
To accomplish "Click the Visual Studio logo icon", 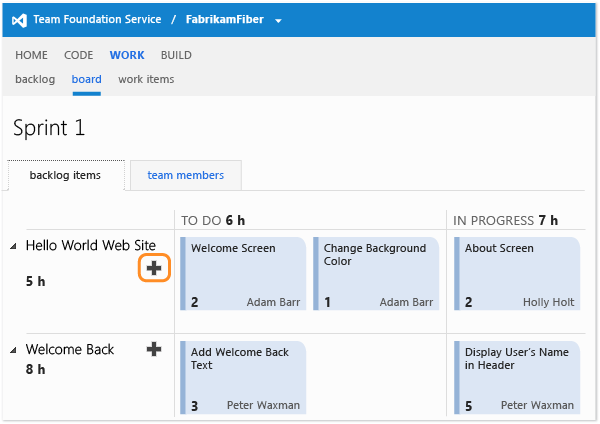I will point(19,20).
